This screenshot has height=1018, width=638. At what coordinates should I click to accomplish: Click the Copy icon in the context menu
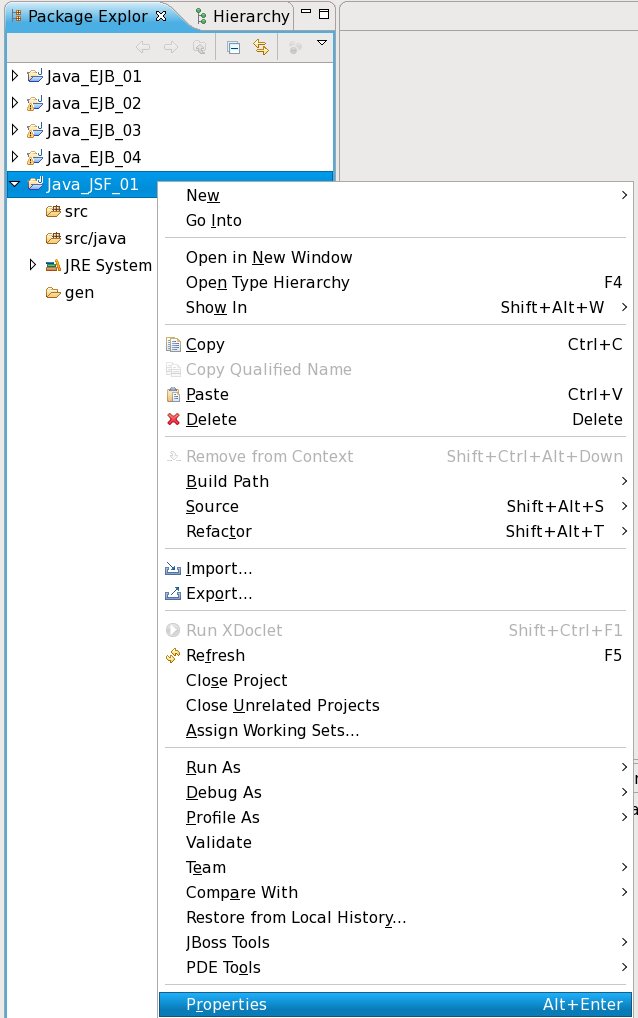click(173, 345)
